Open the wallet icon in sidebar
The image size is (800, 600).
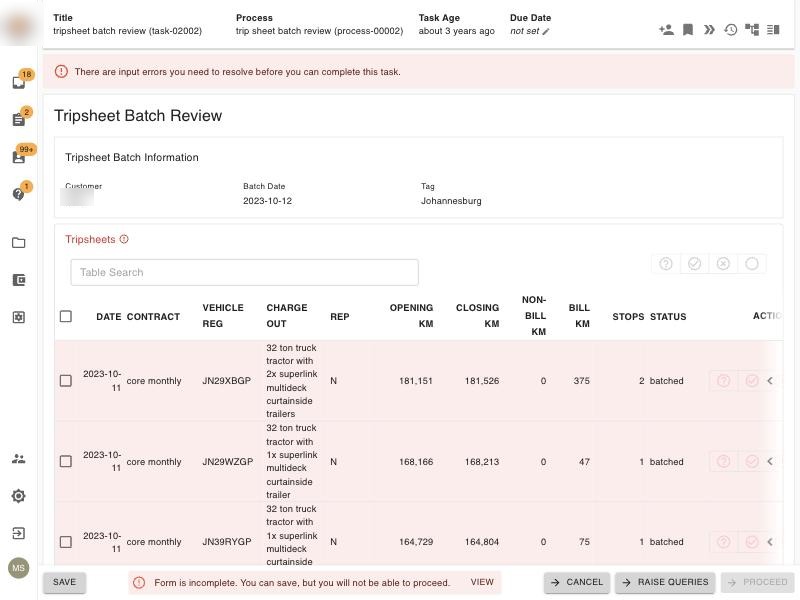(19, 280)
